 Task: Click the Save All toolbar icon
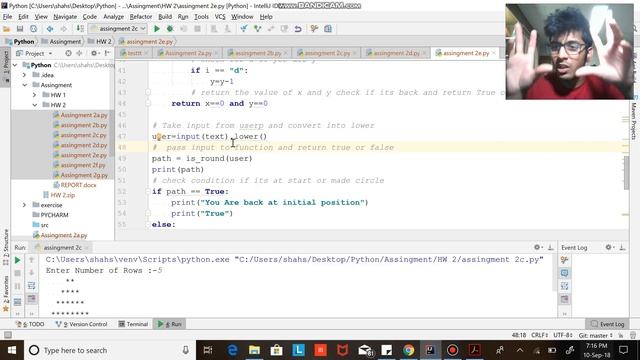pos(20,29)
